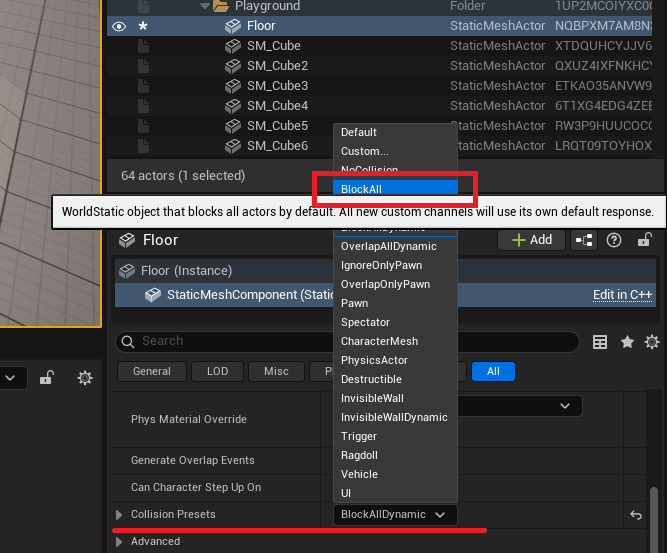
Task: Click the SM_Cube5 mesh icon
Action: pos(233,126)
